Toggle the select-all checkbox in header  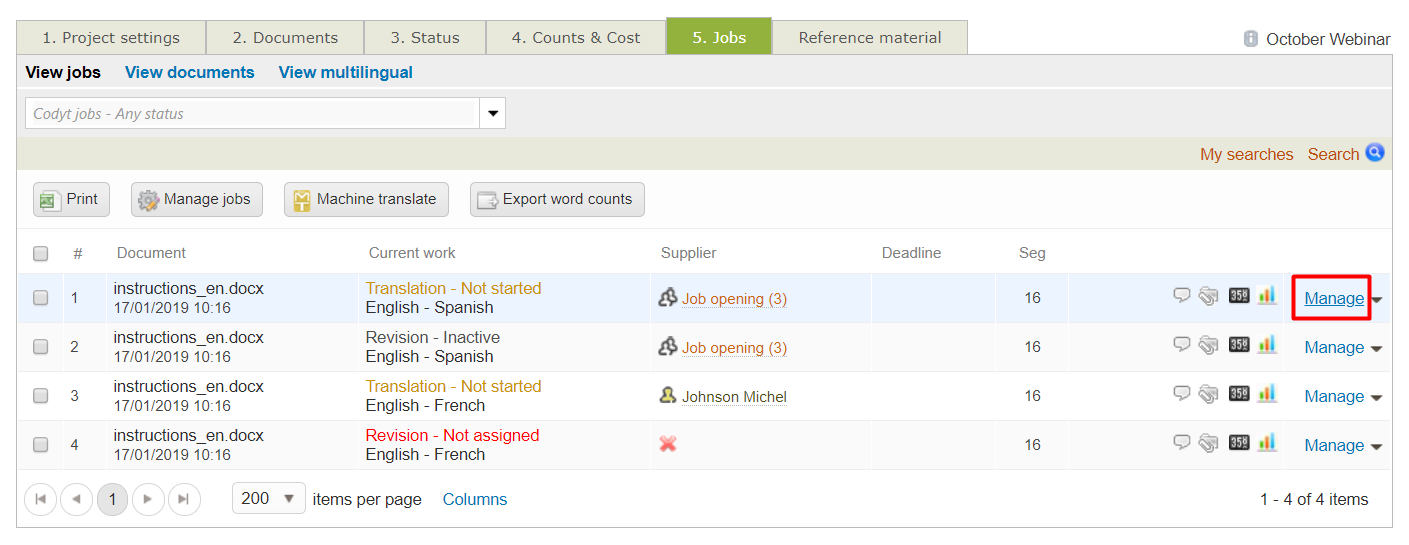[x=41, y=253]
